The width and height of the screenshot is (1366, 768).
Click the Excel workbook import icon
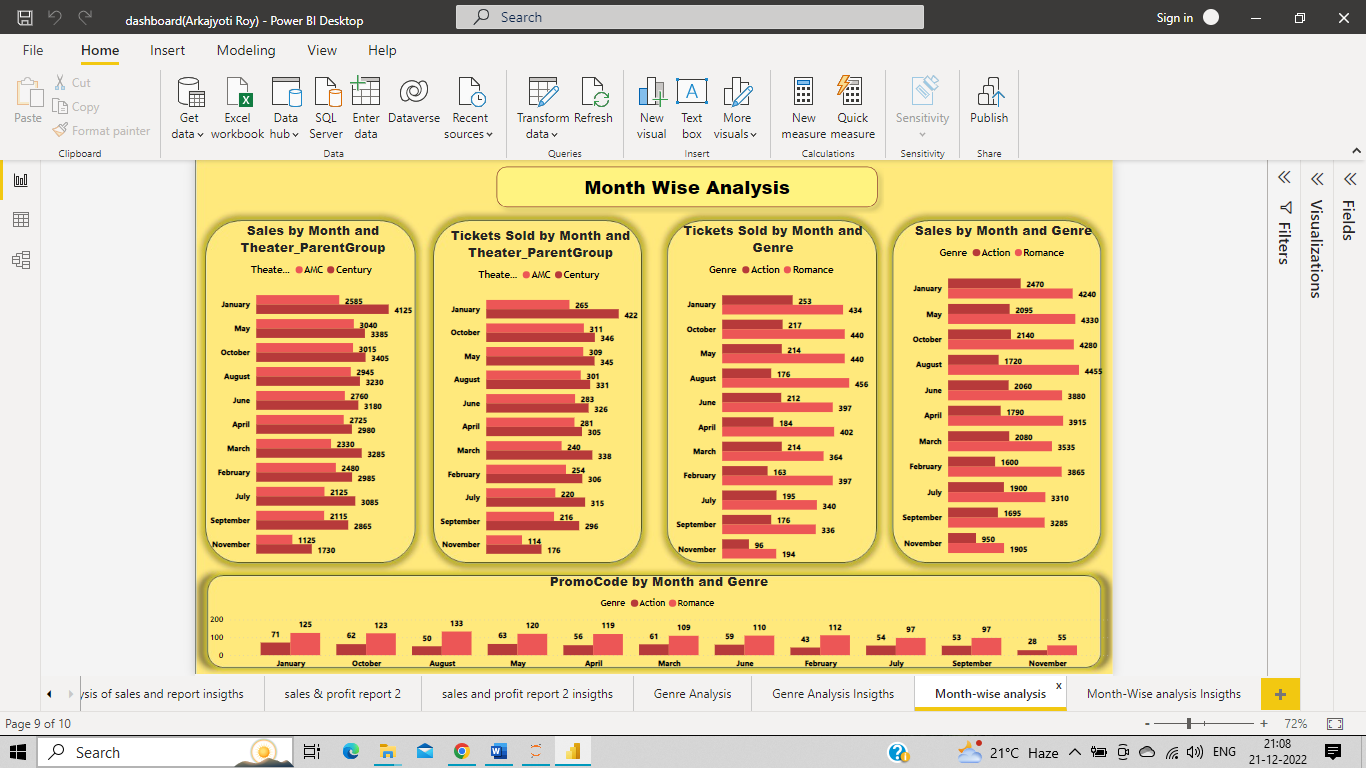(x=237, y=105)
